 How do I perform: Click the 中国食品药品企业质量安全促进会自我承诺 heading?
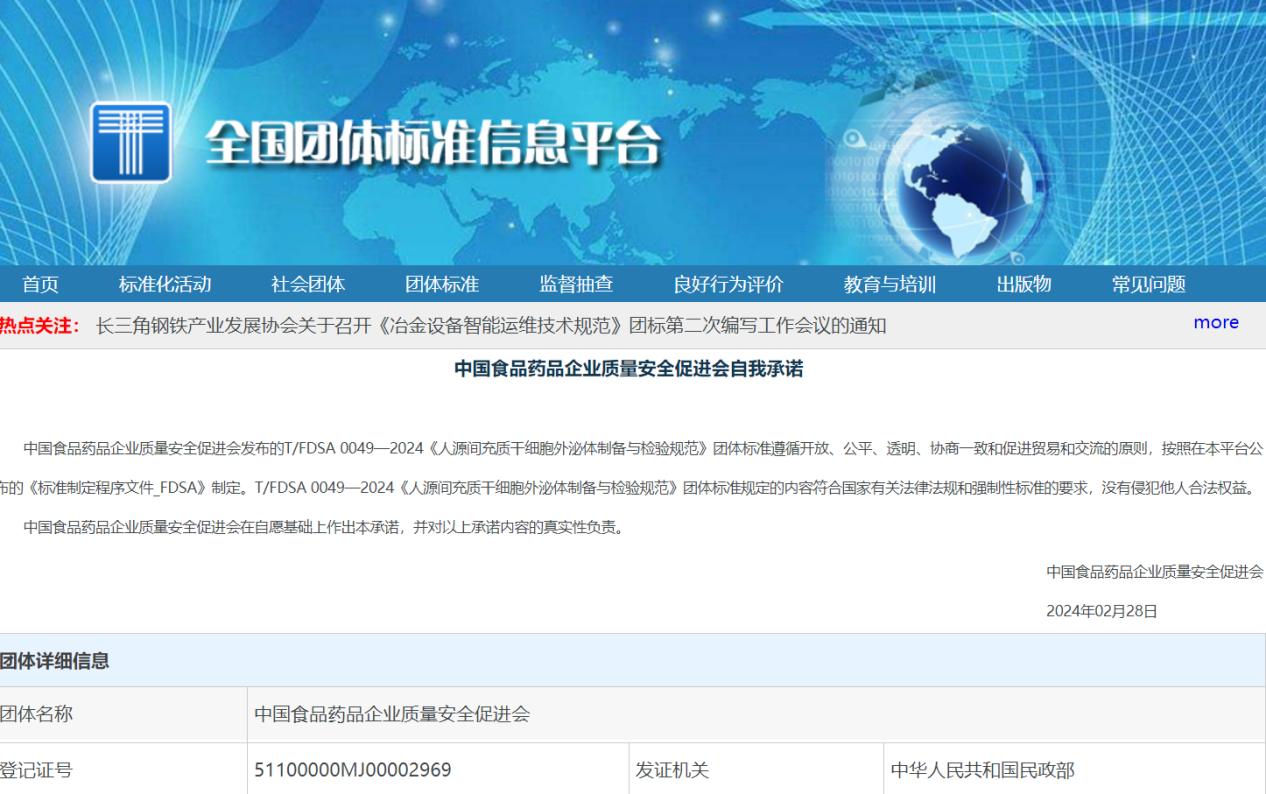(628, 369)
